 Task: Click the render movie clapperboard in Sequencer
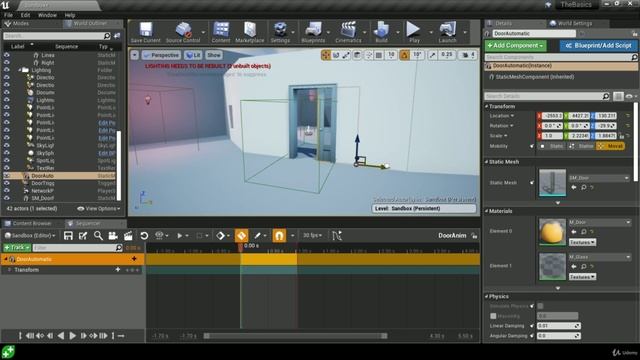128,236
